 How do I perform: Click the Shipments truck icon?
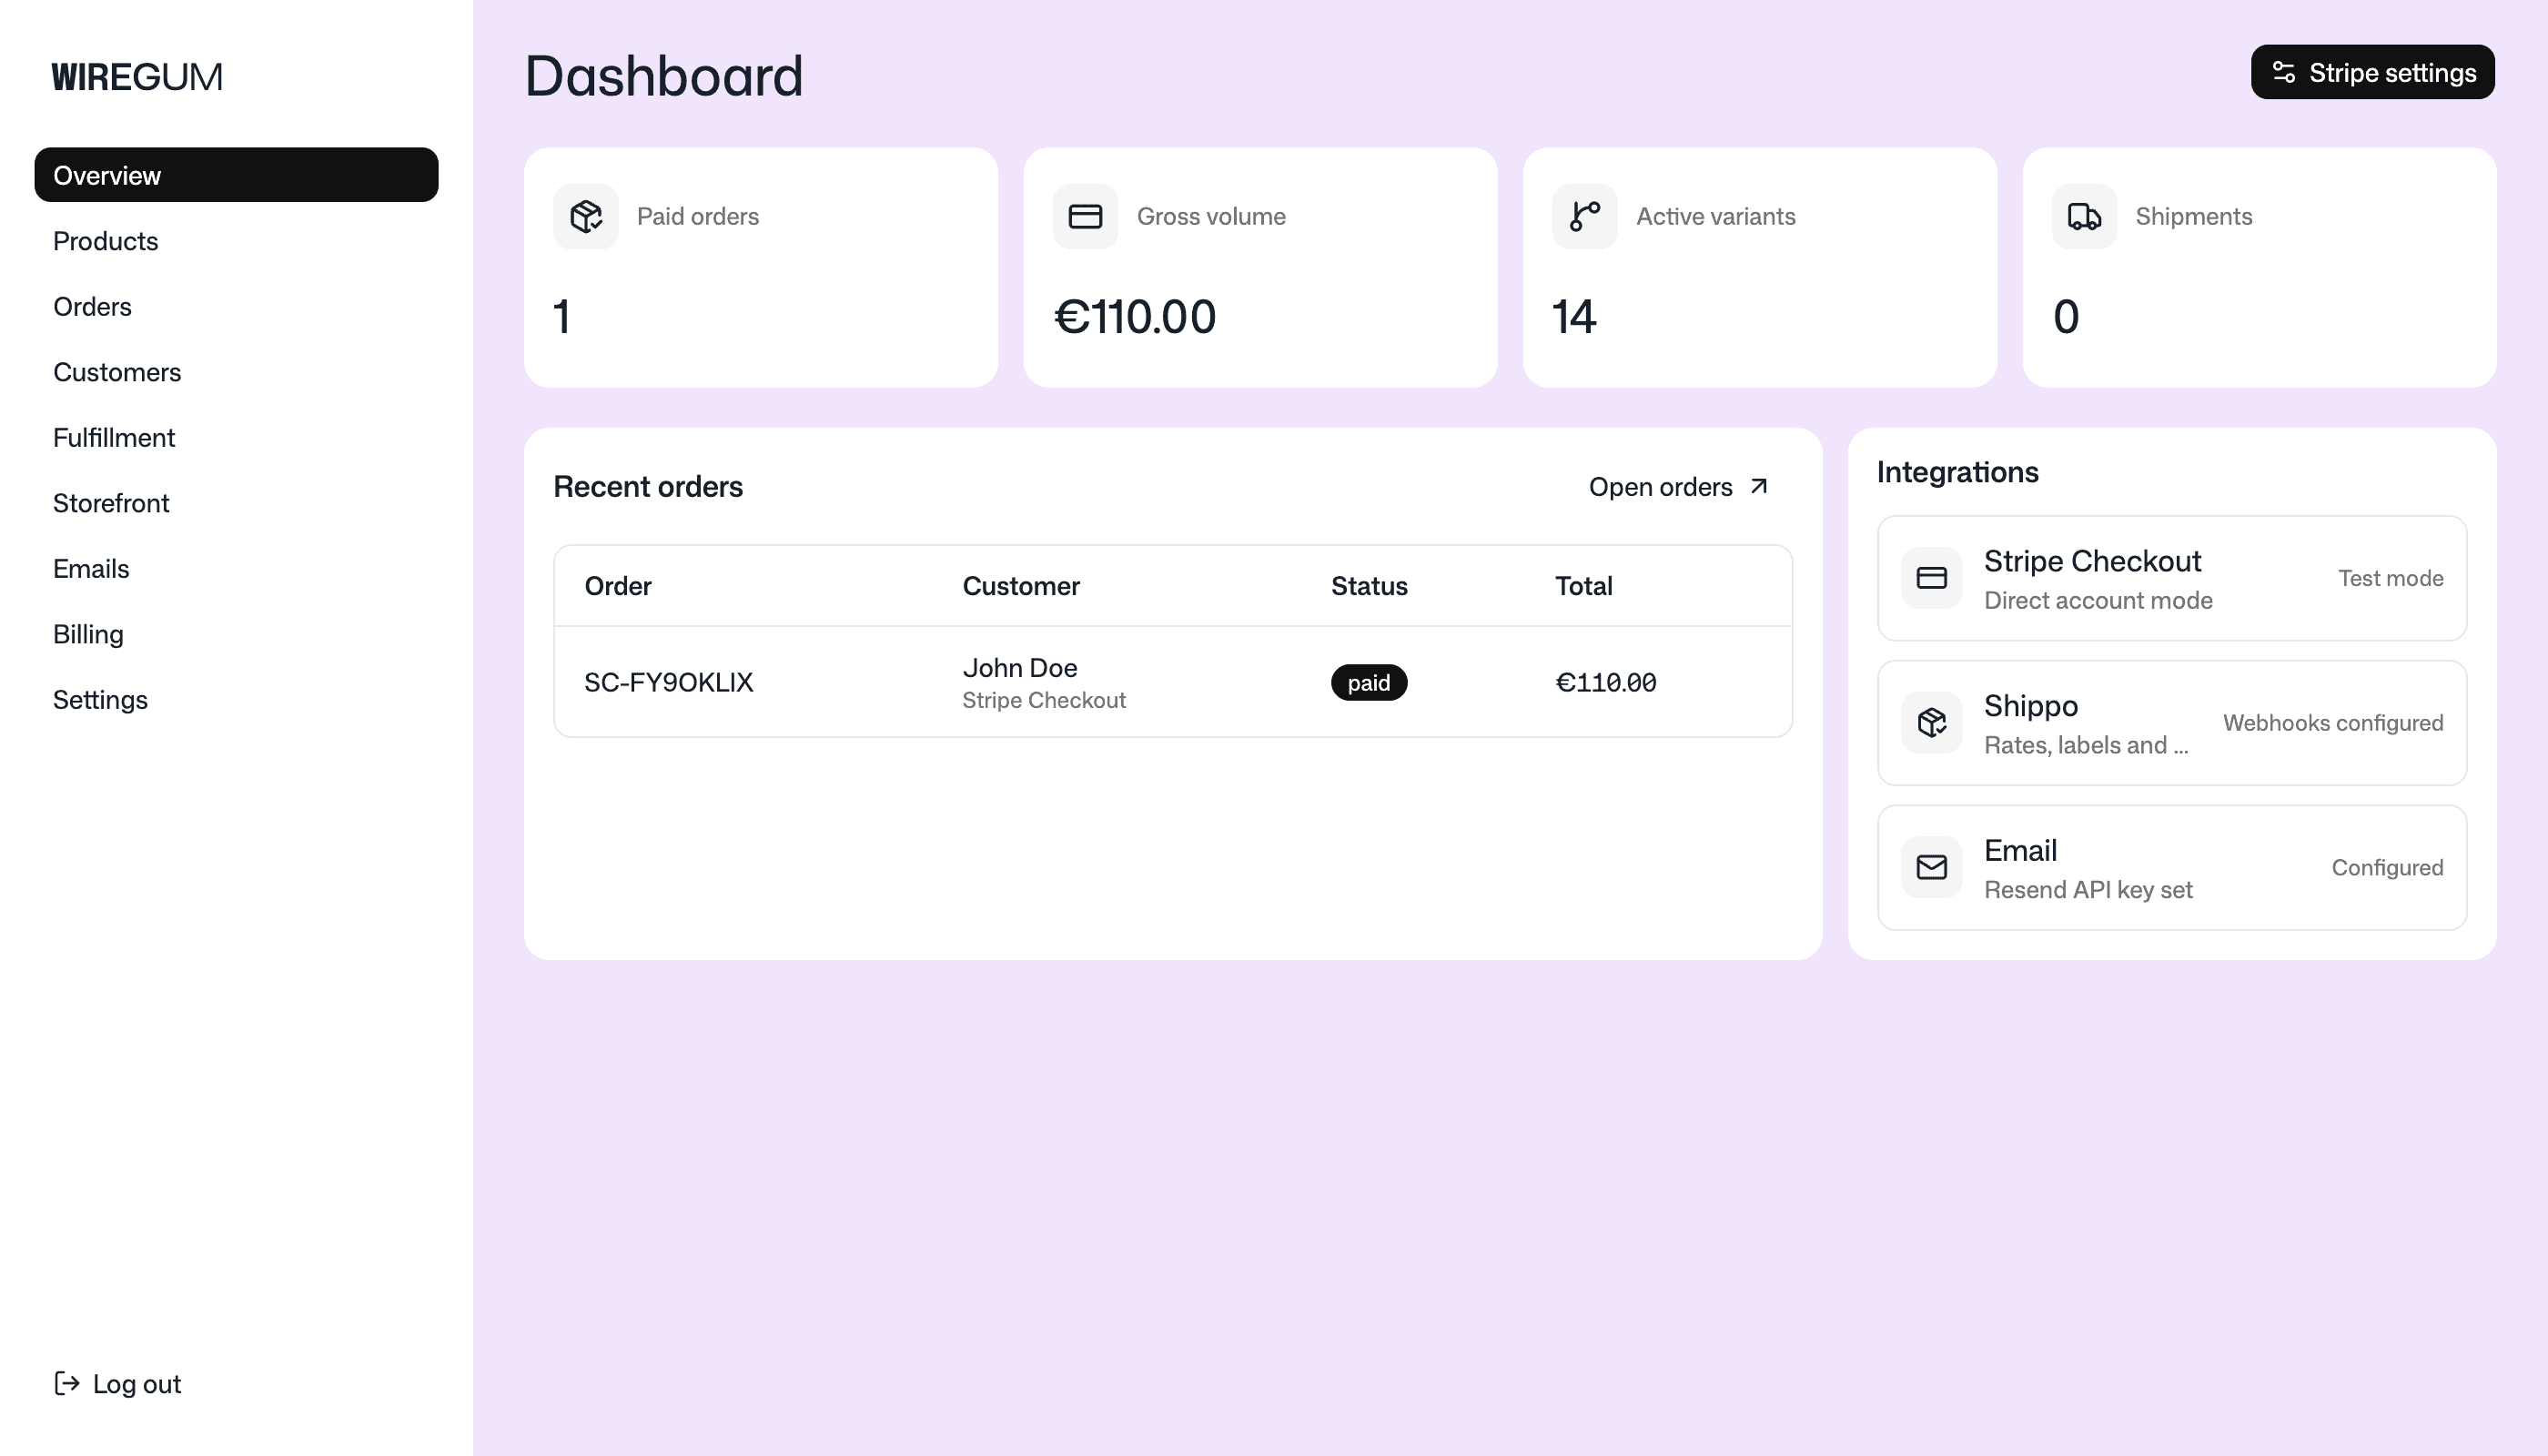(x=2084, y=216)
